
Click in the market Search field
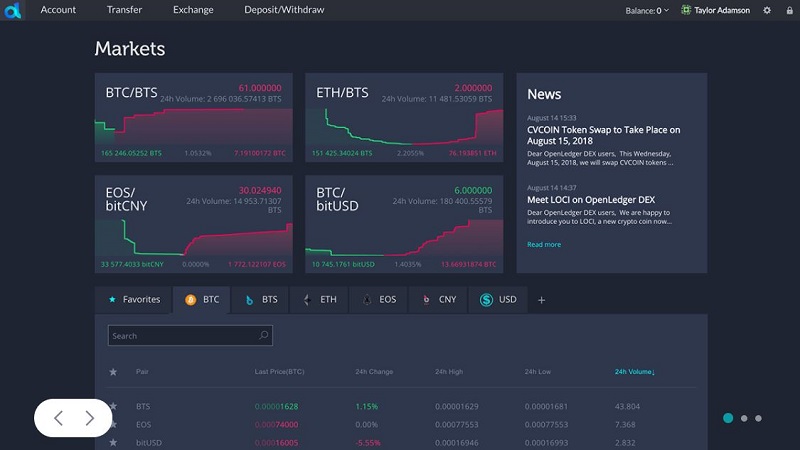pyautogui.click(x=190, y=335)
